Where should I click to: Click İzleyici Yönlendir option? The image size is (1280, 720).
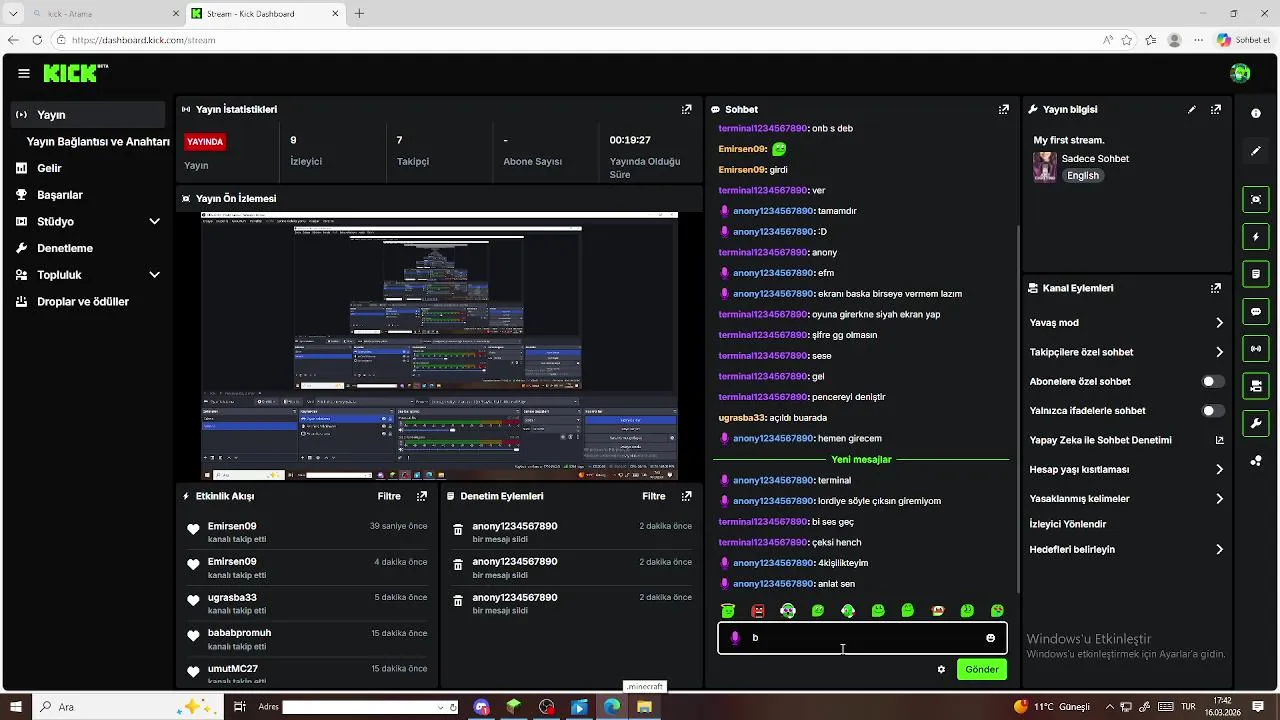point(1068,524)
